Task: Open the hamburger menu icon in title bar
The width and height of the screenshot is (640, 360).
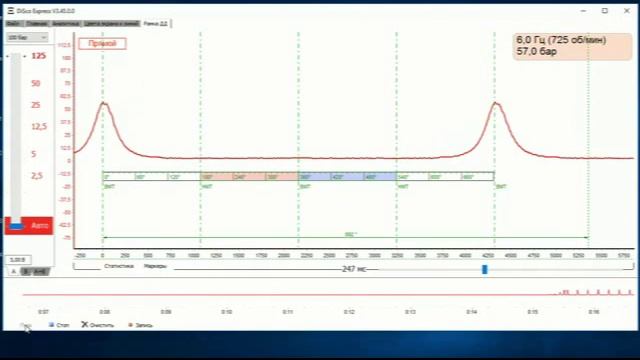Action: [11, 11]
